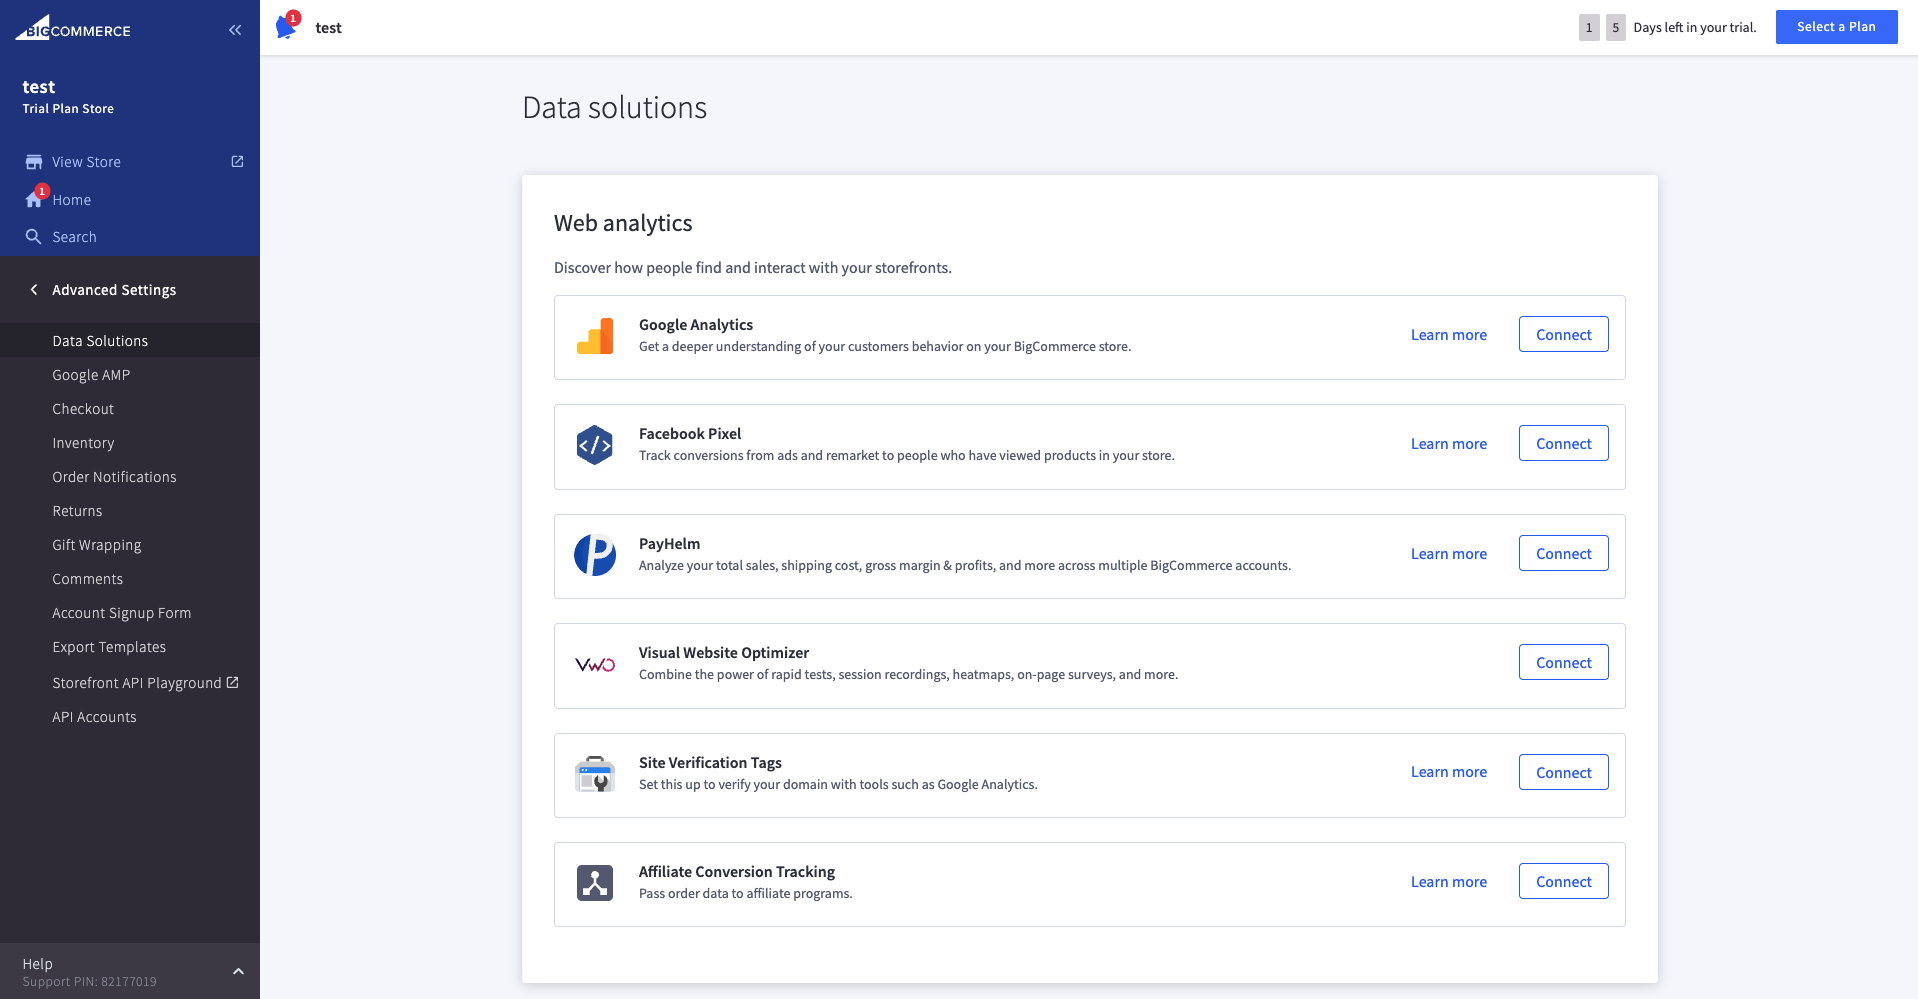Open Inventory settings
The height and width of the screenshot is (999, 1918).
click(x=83, y=443)
